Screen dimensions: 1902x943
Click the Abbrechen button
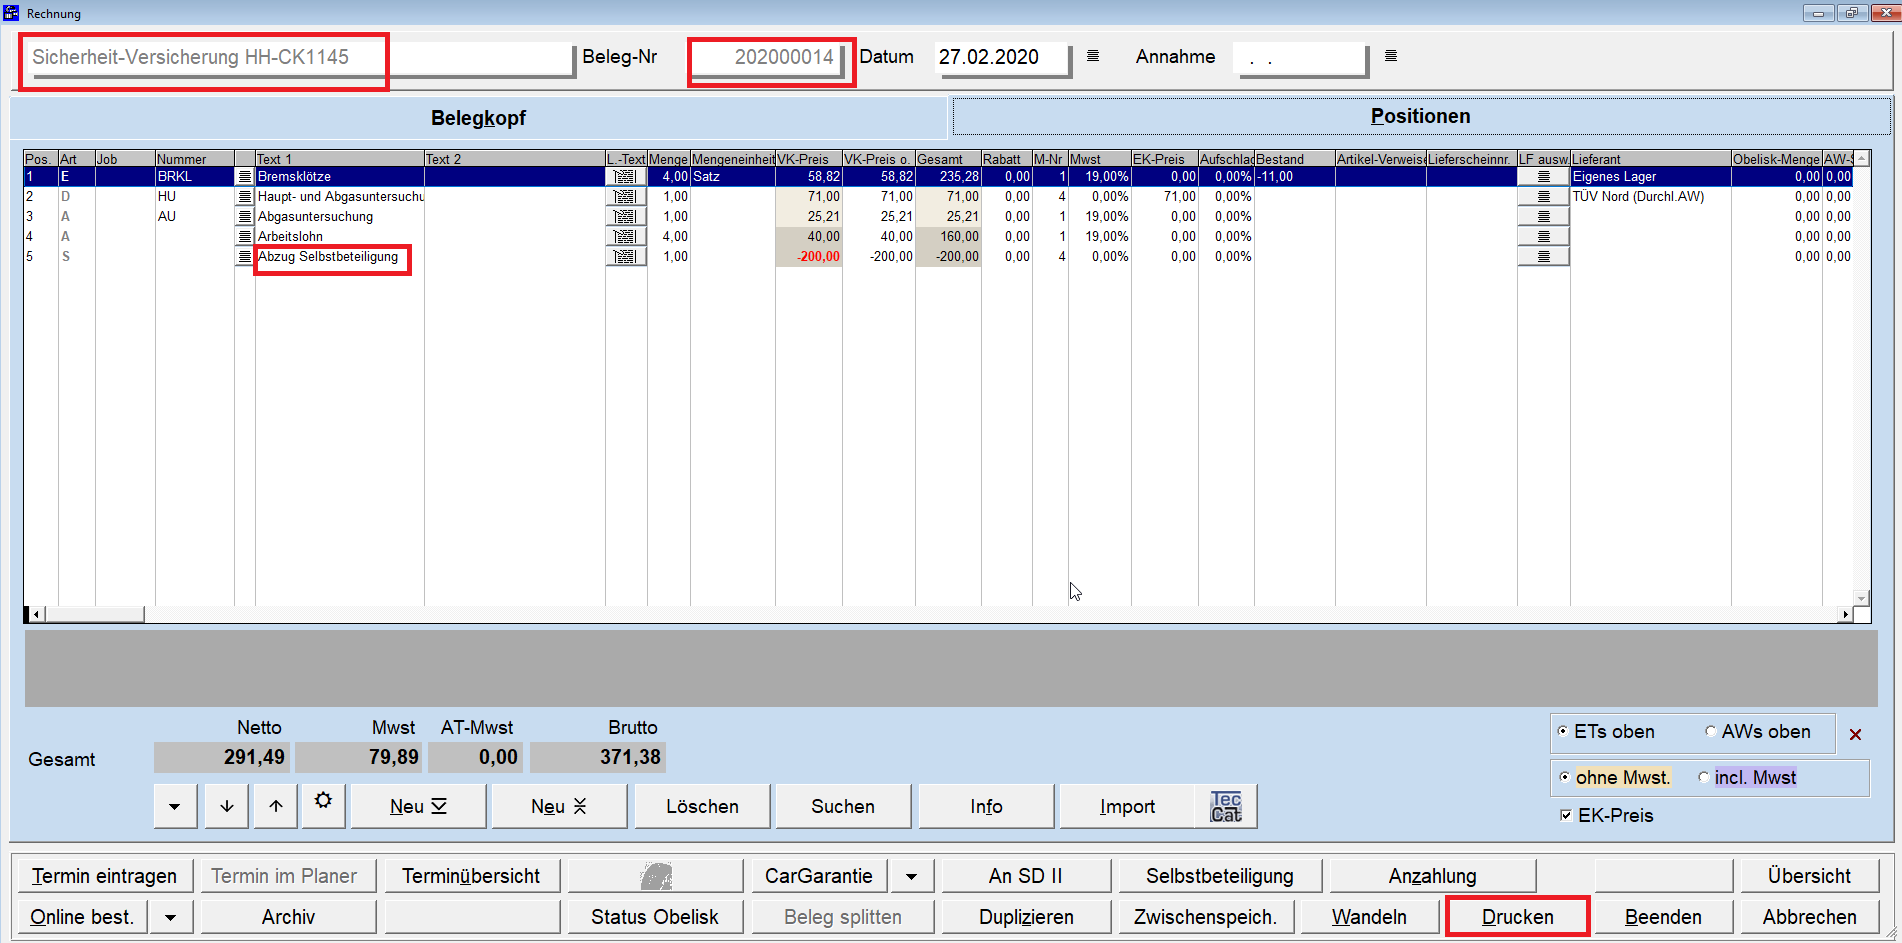(1809, 917)
